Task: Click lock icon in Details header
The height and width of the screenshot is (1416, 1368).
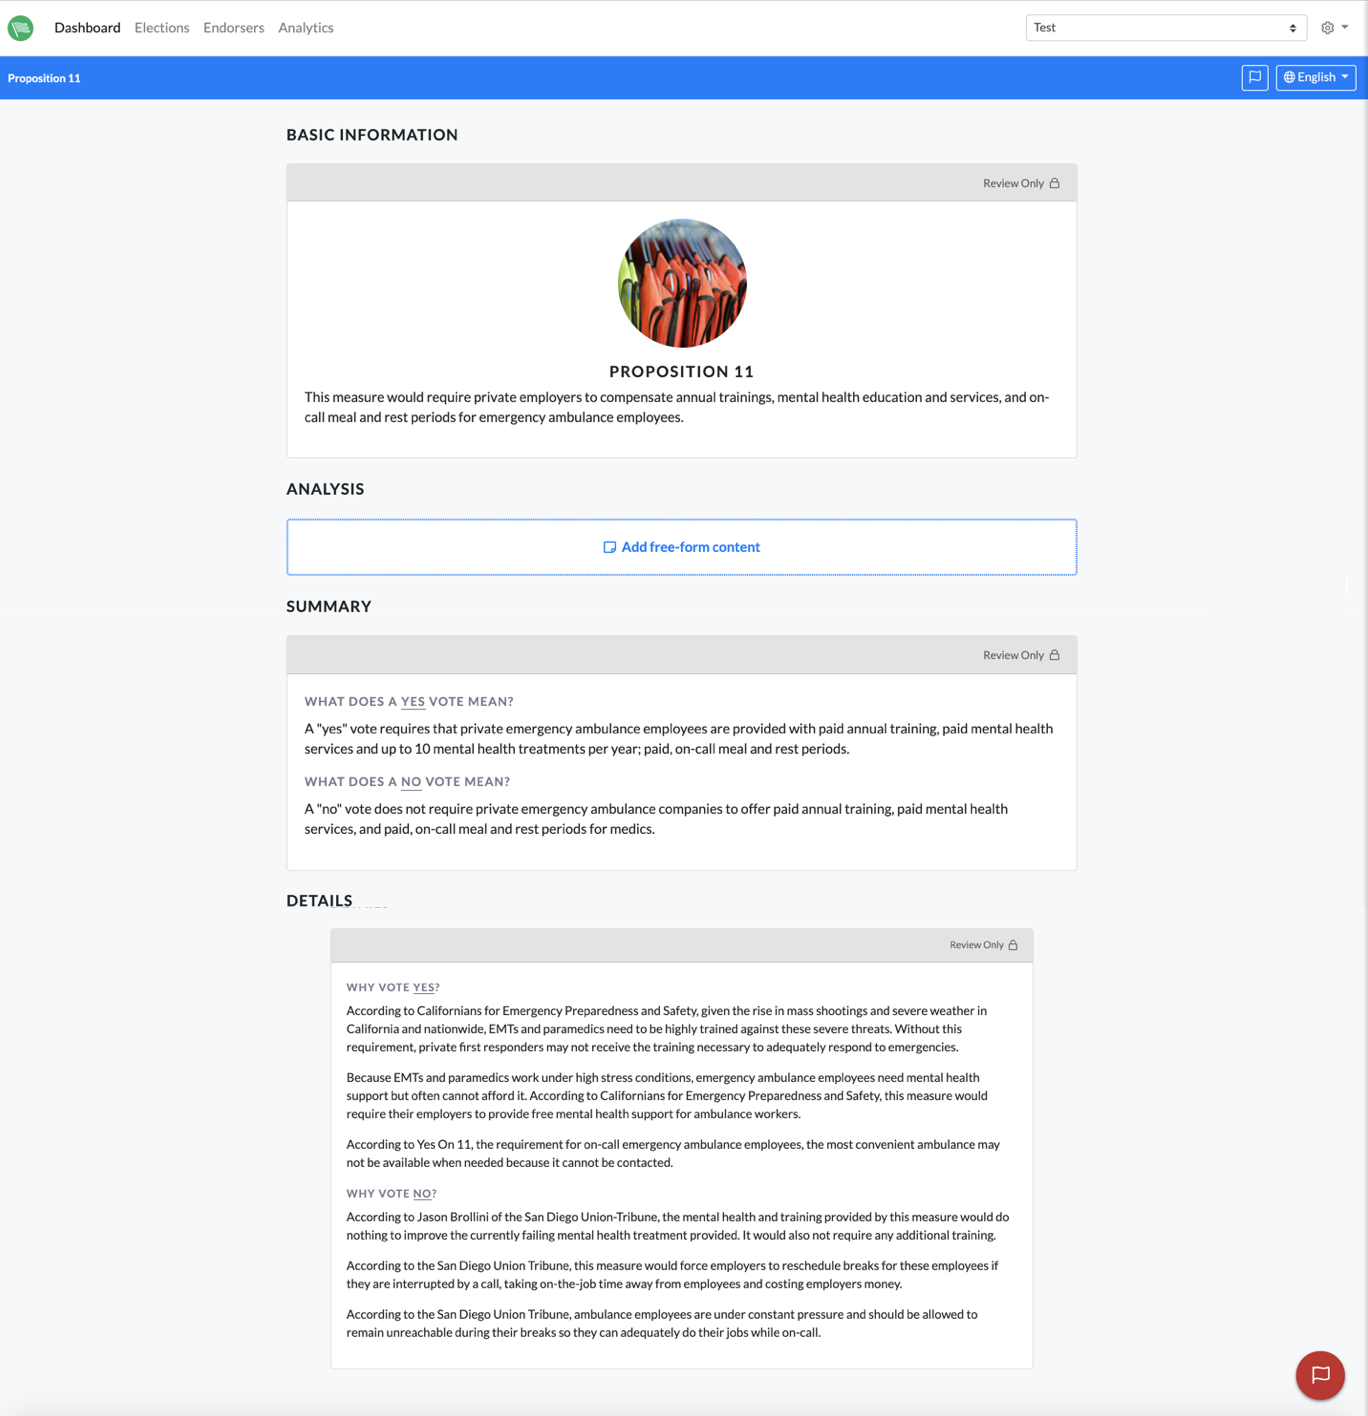Action: pyautogui.click(x=1013, y=945)
